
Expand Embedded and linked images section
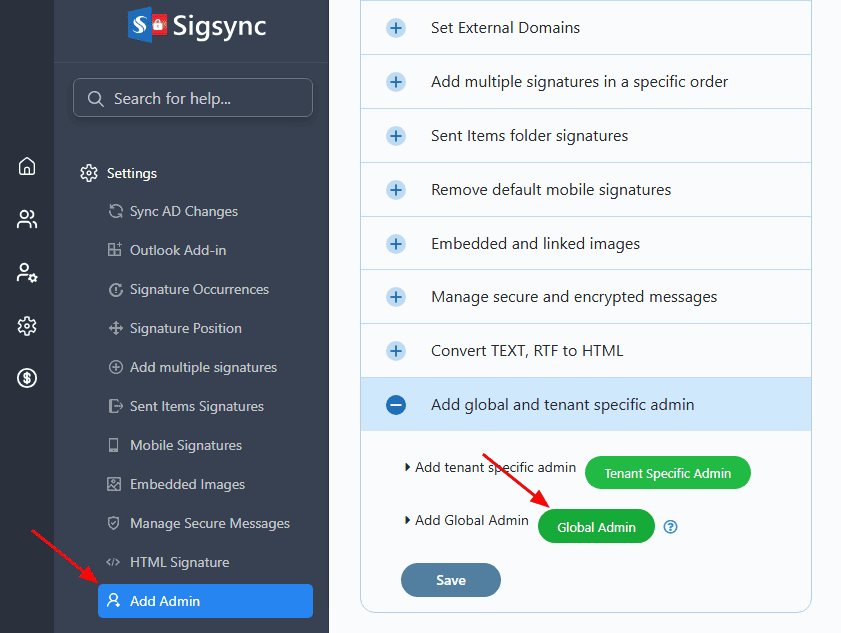coord(396,244)
